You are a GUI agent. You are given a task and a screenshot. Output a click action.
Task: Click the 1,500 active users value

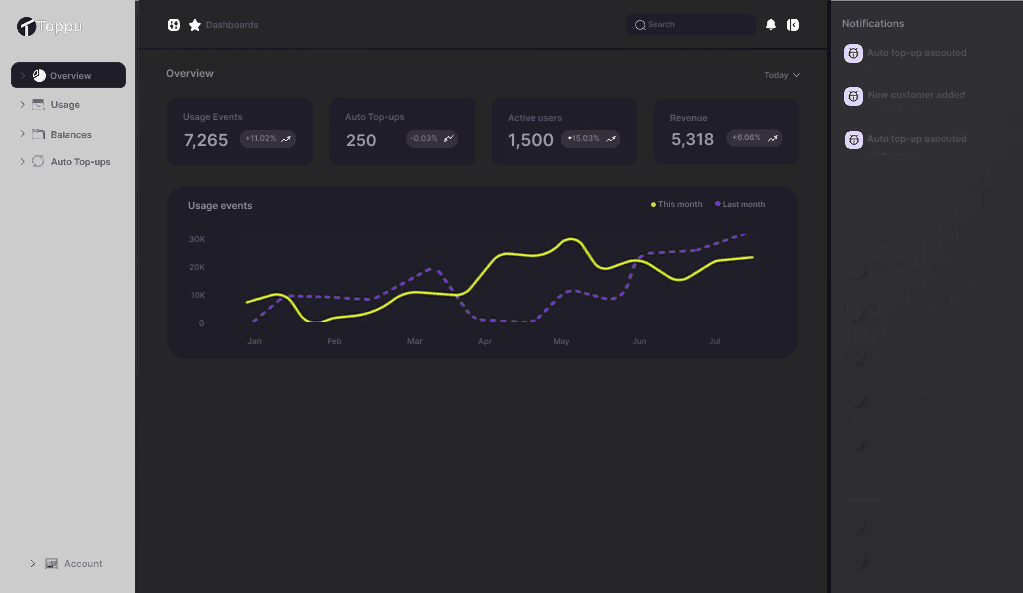click(x=530, y=140)
